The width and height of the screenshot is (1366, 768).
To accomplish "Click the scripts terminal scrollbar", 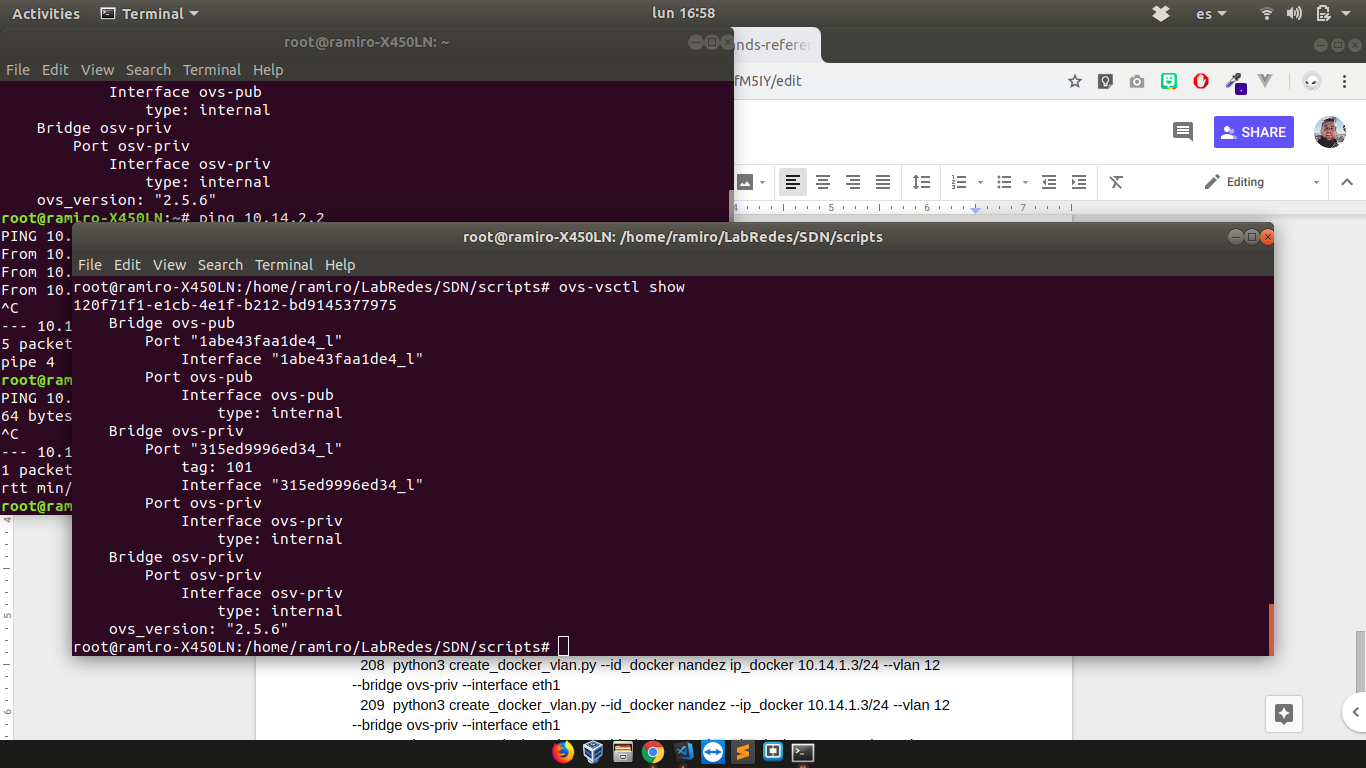I will [1270, 628].
